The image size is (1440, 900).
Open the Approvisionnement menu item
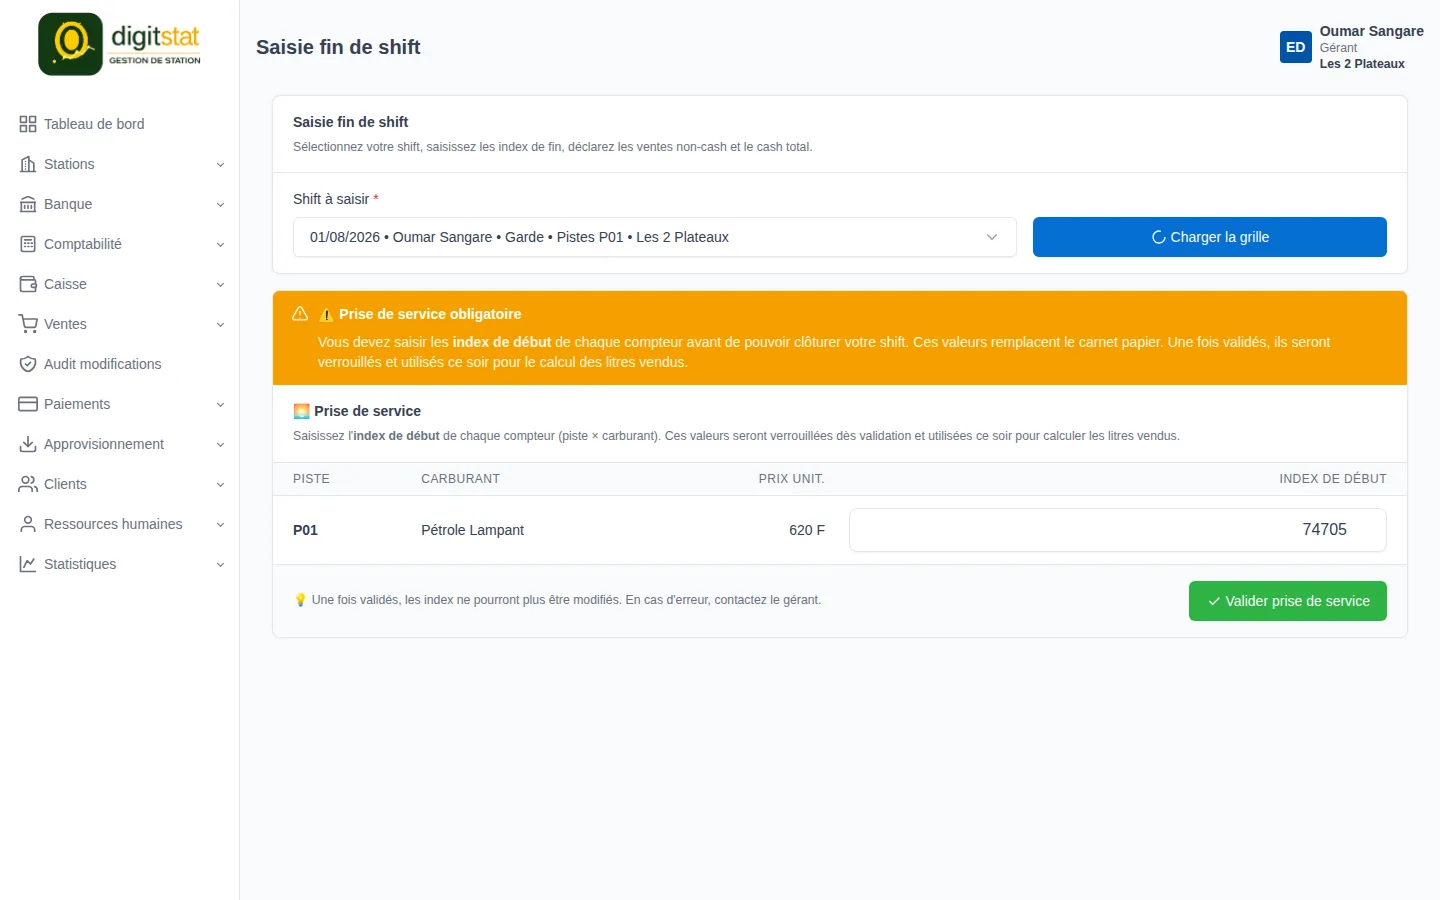tap(120, 444)
